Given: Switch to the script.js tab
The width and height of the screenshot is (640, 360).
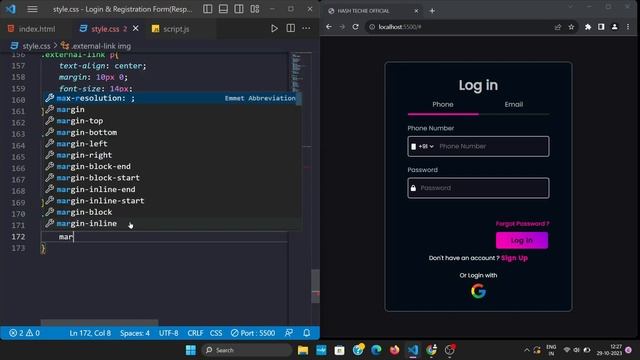Looking at the screenshot, I should pos(171,29).
